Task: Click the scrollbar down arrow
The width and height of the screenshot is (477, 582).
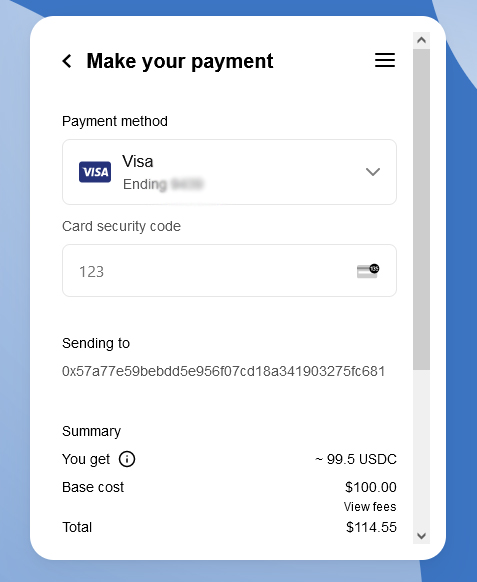Action: click(x=421, y=536)
